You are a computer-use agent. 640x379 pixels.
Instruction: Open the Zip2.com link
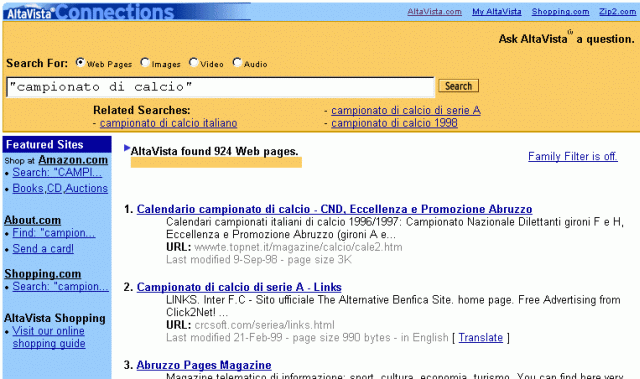(617, 12)
